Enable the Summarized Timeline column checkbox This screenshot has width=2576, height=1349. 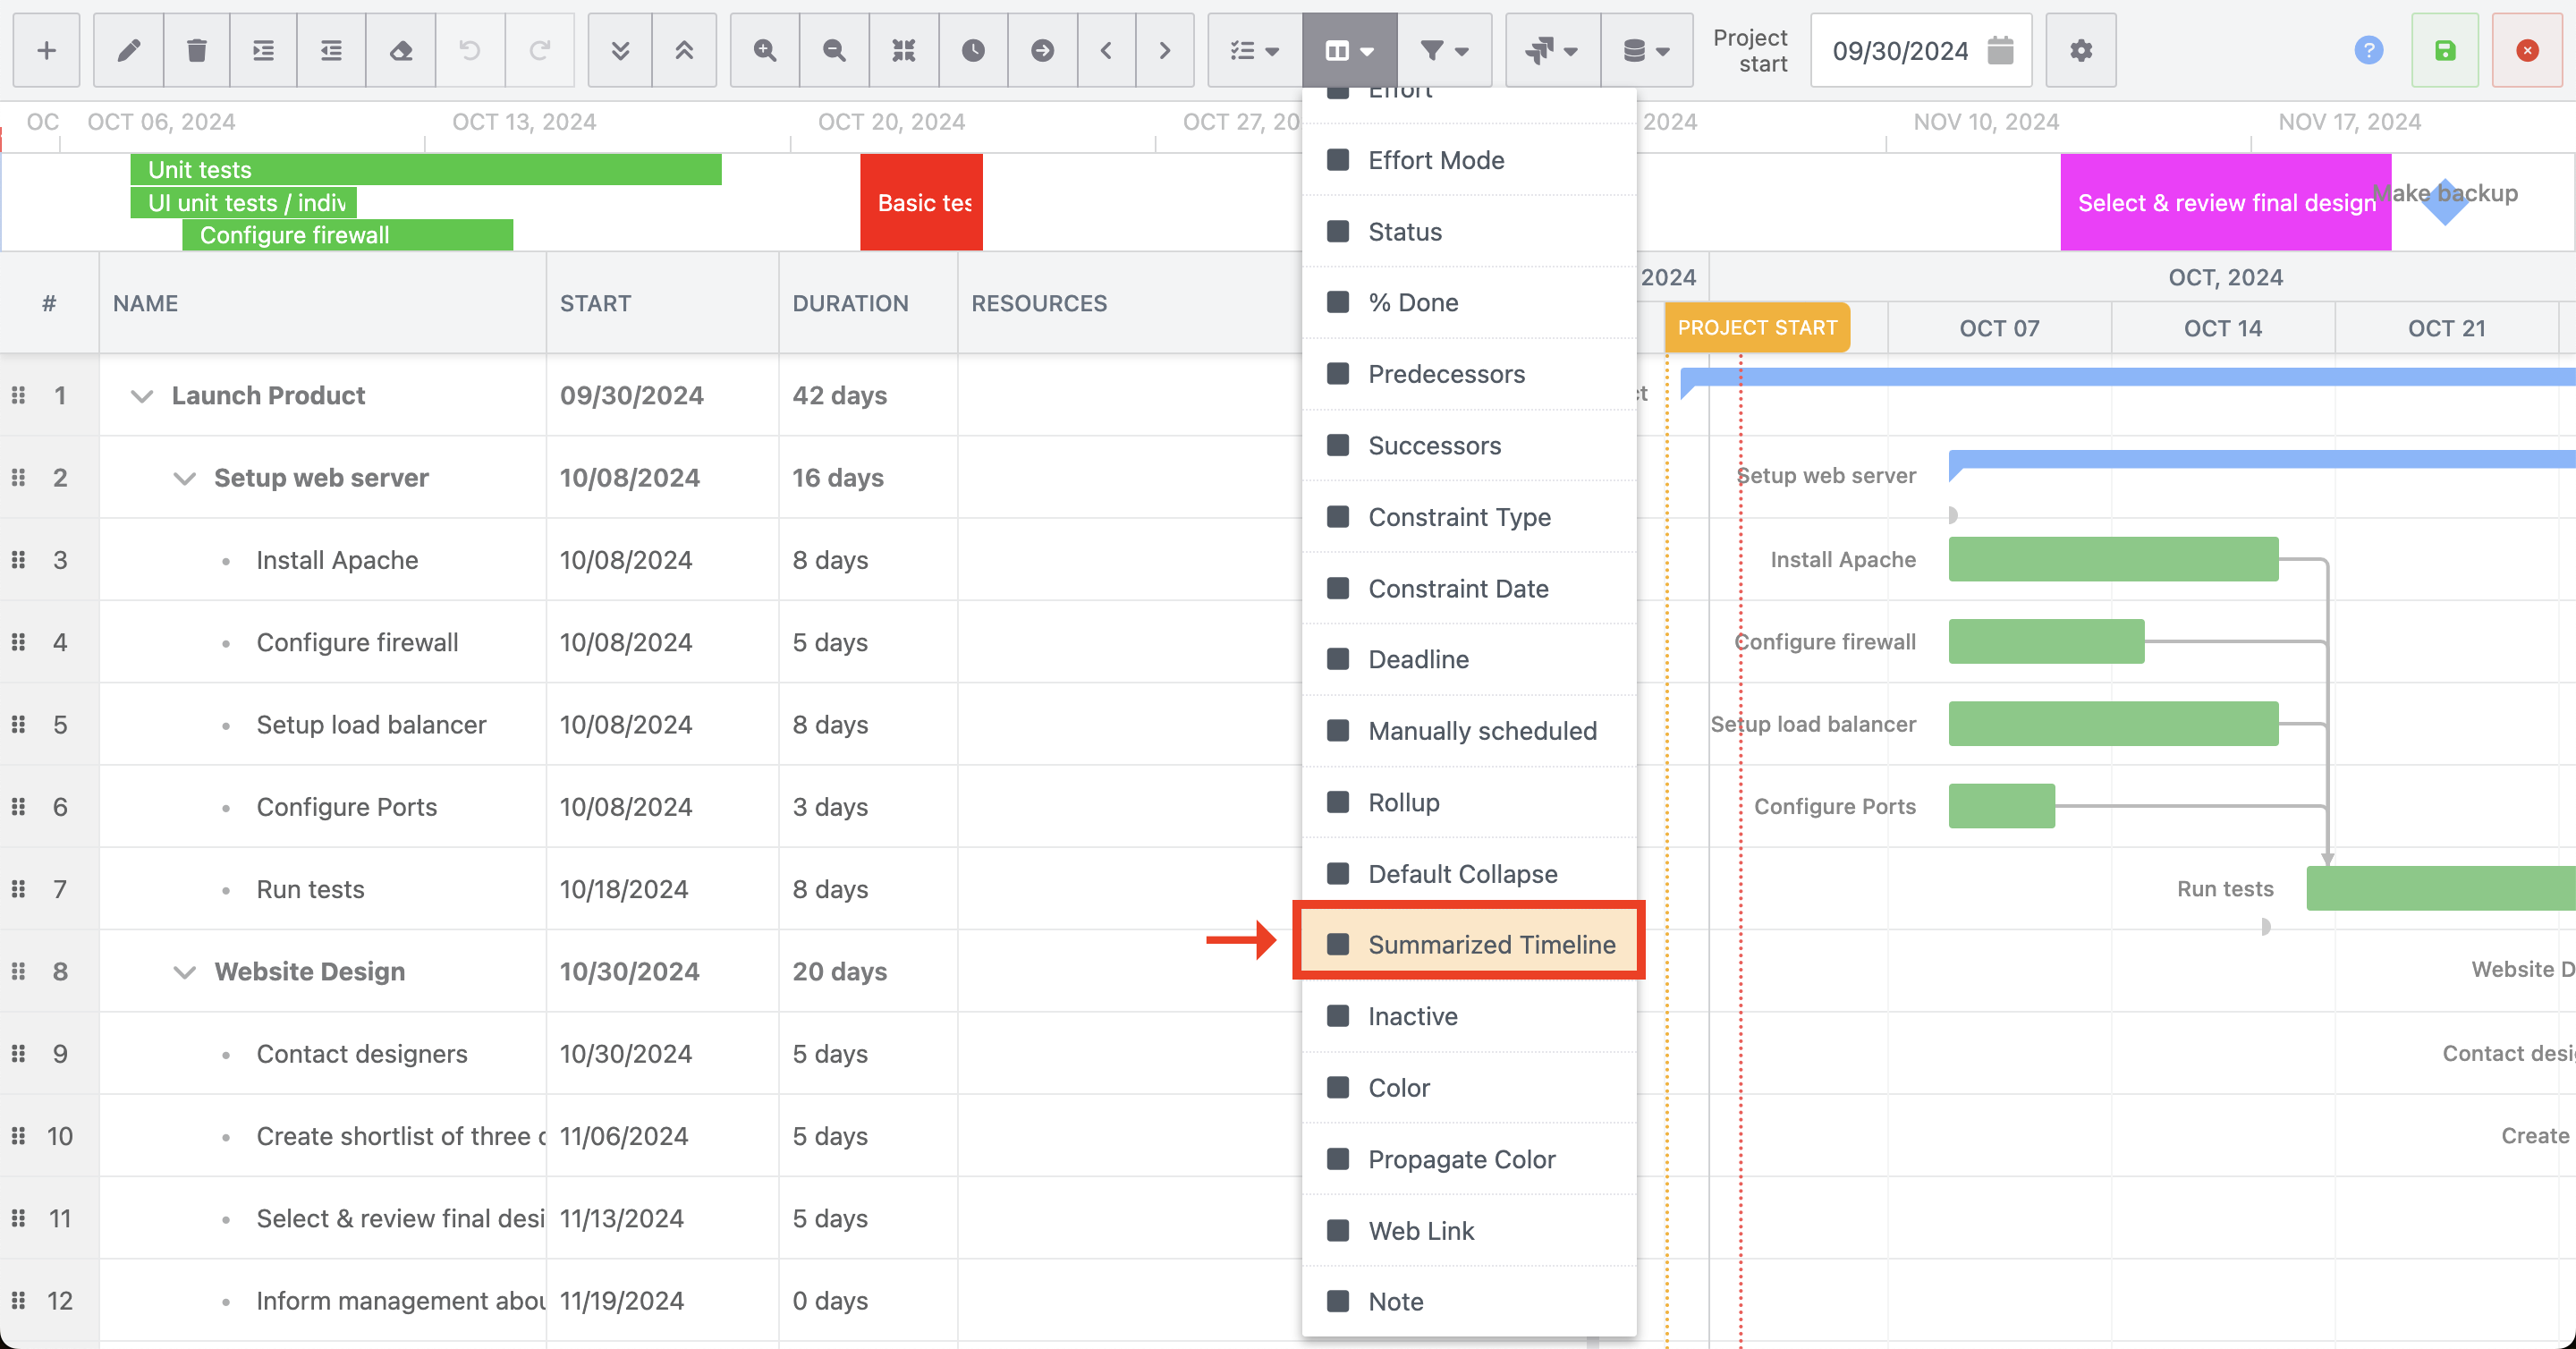[x=1338, y=944]
